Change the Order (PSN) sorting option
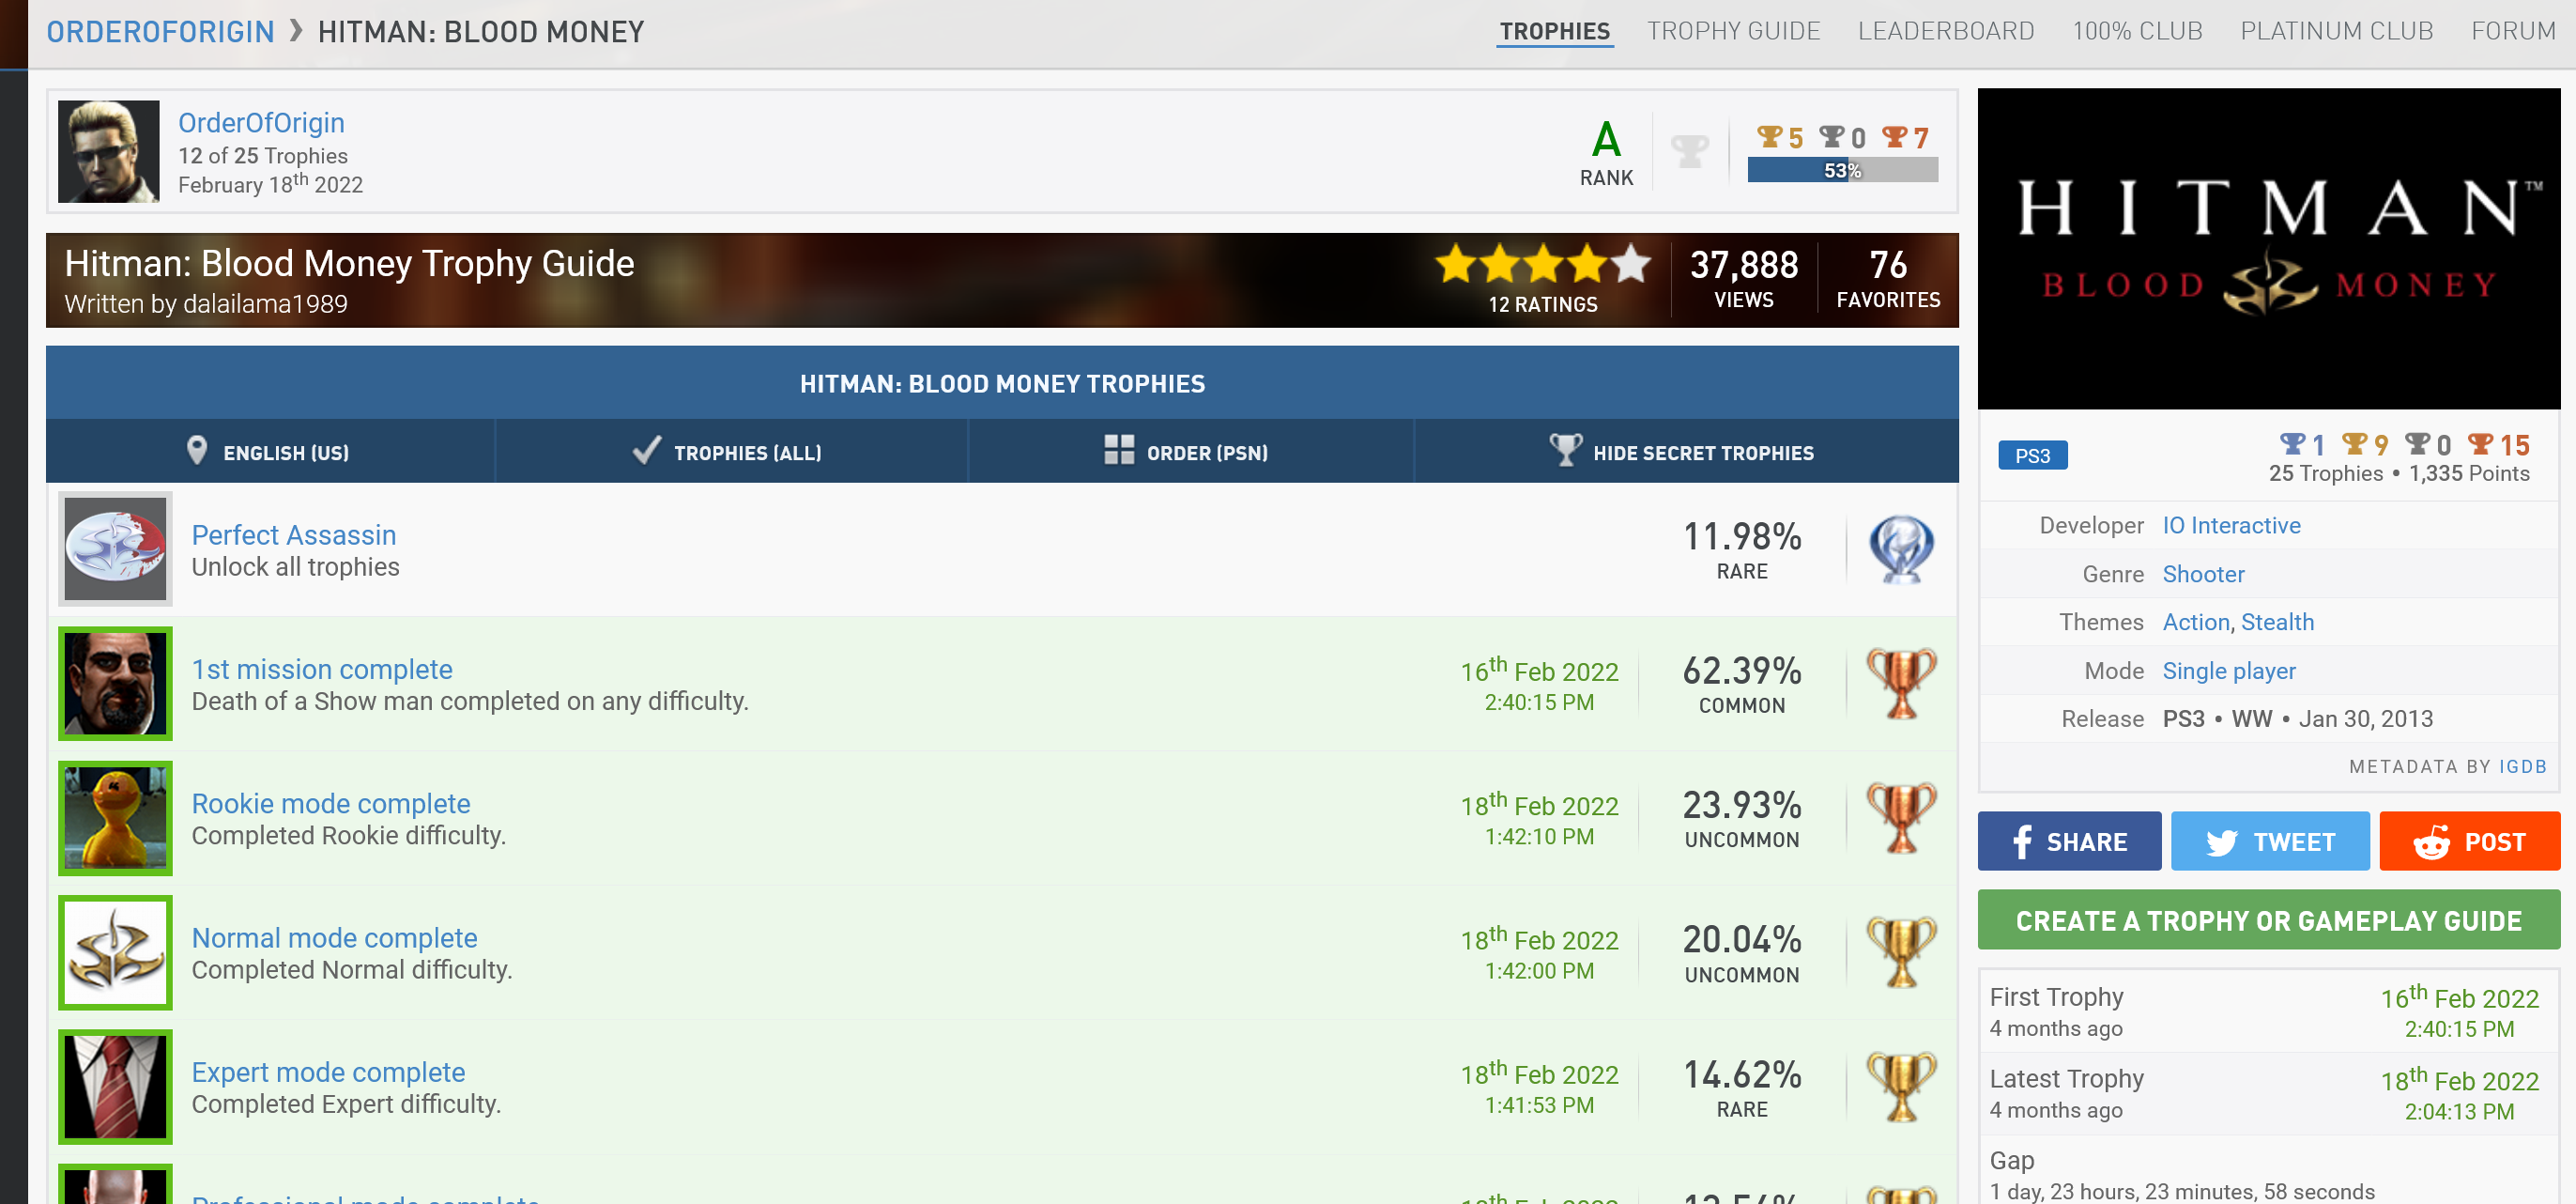This screenshot has height=1204, width=2576. (x=1188, y=452)
